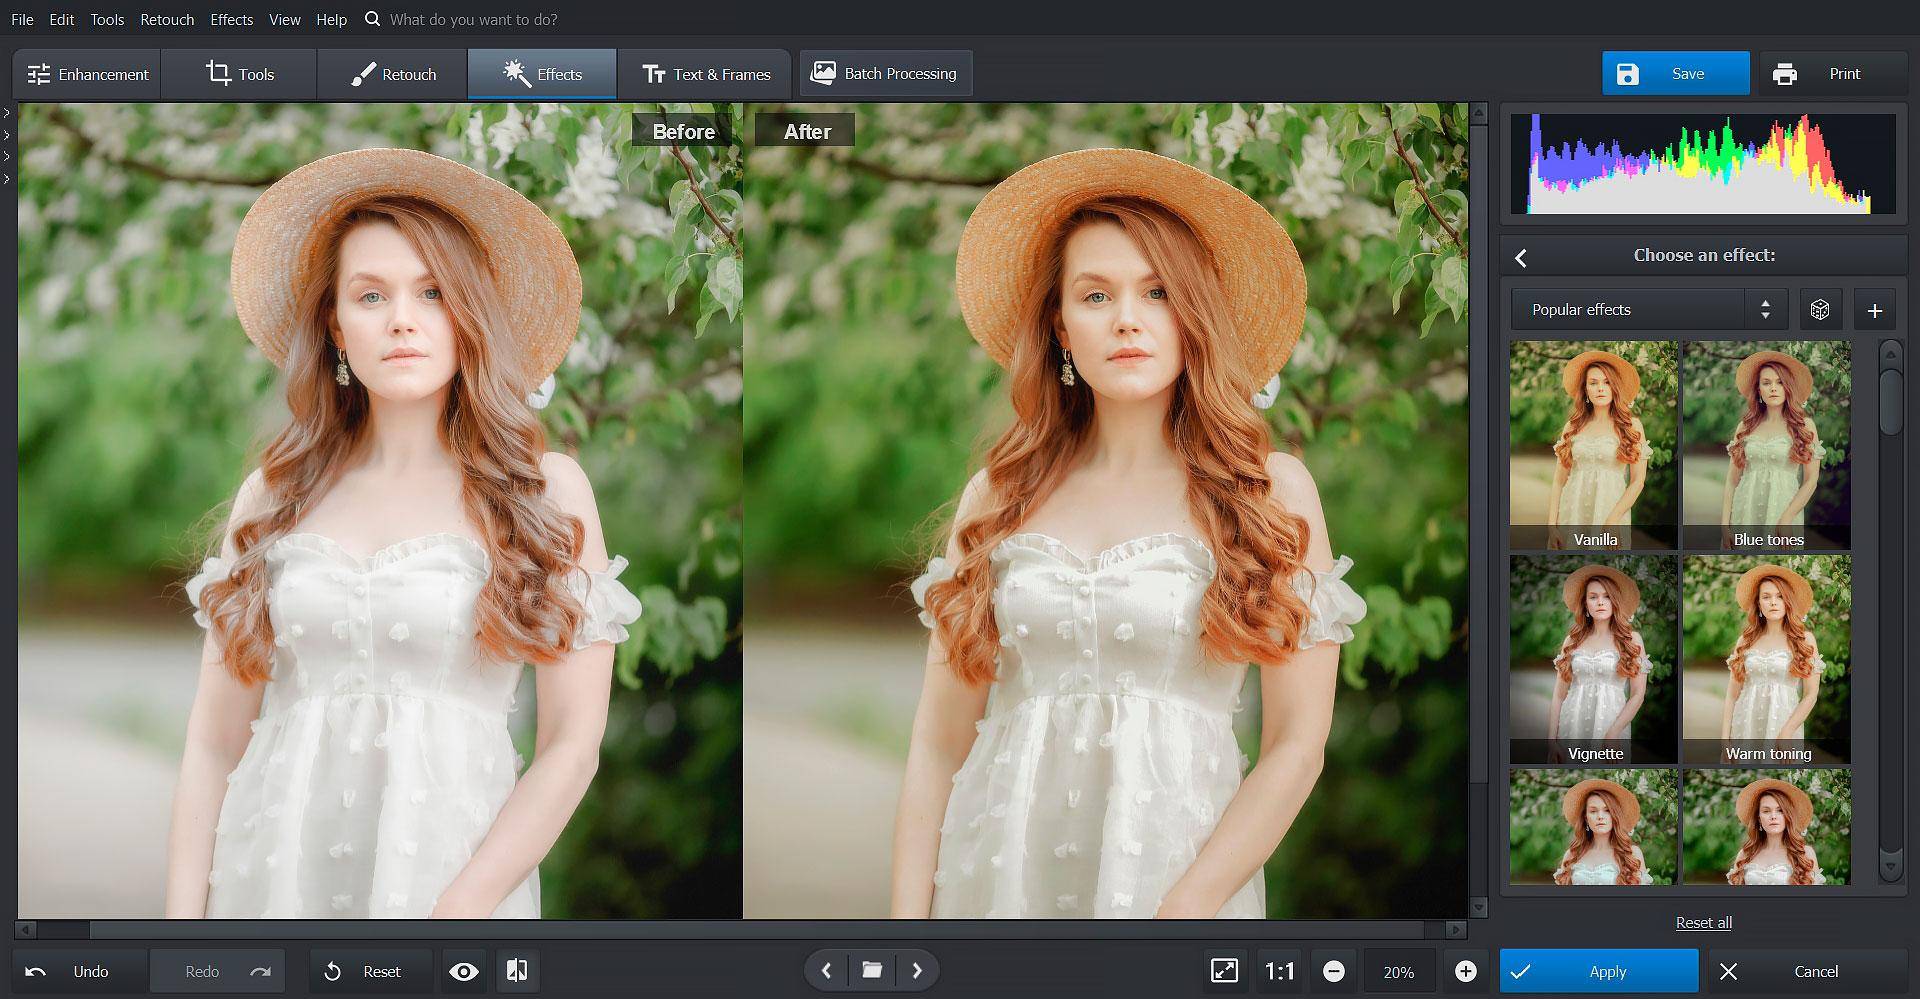Screen dimensions: 1920x999
Task: Click the Print button
Action: click(1833, 74)
